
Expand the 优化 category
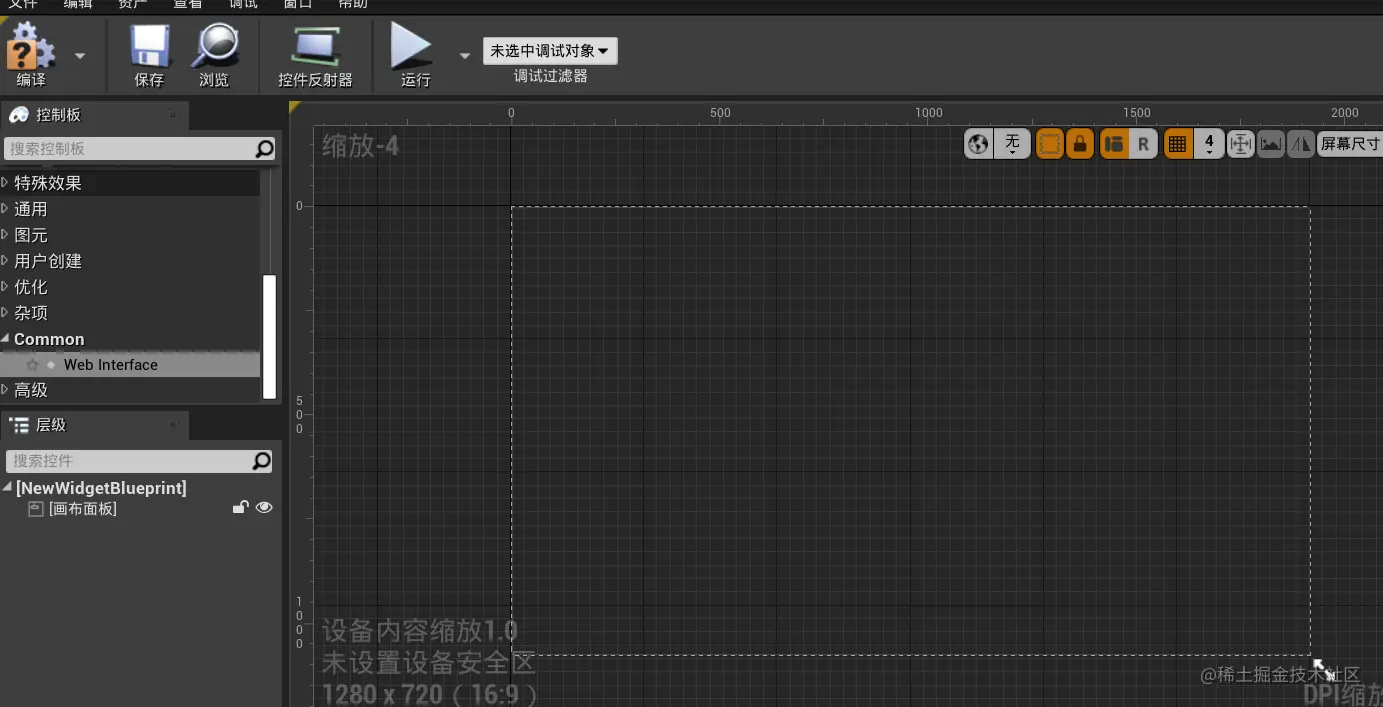pyautogui.click(x=5, y=287)
